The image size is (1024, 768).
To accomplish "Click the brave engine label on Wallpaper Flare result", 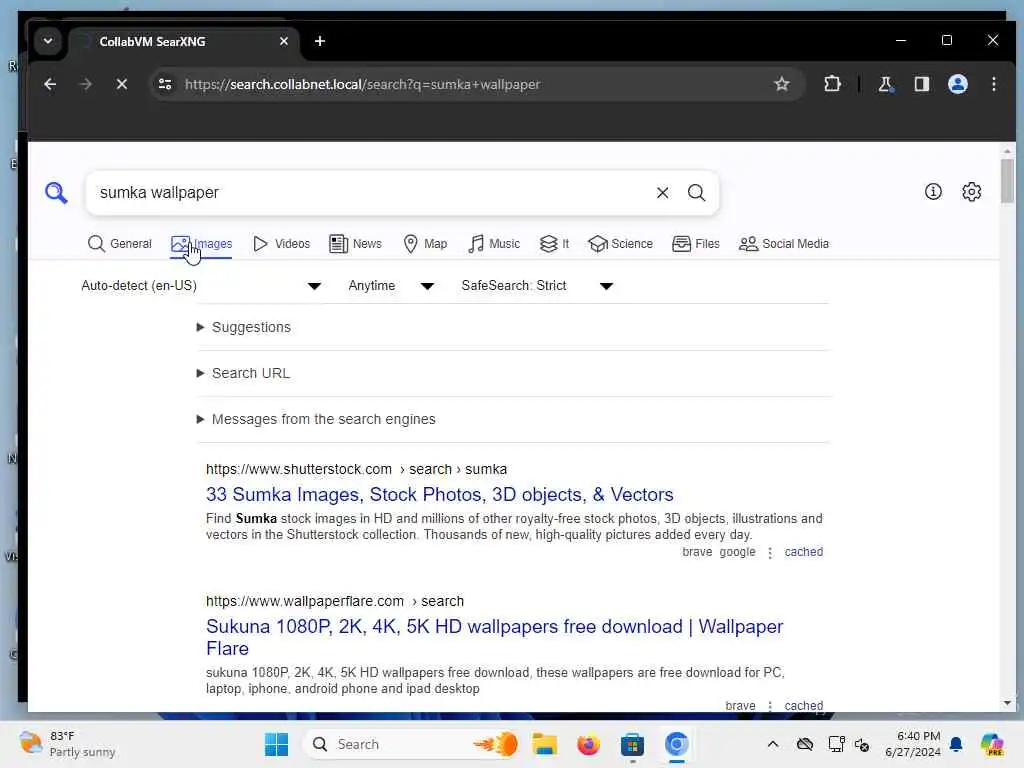I will coord(740,705).
